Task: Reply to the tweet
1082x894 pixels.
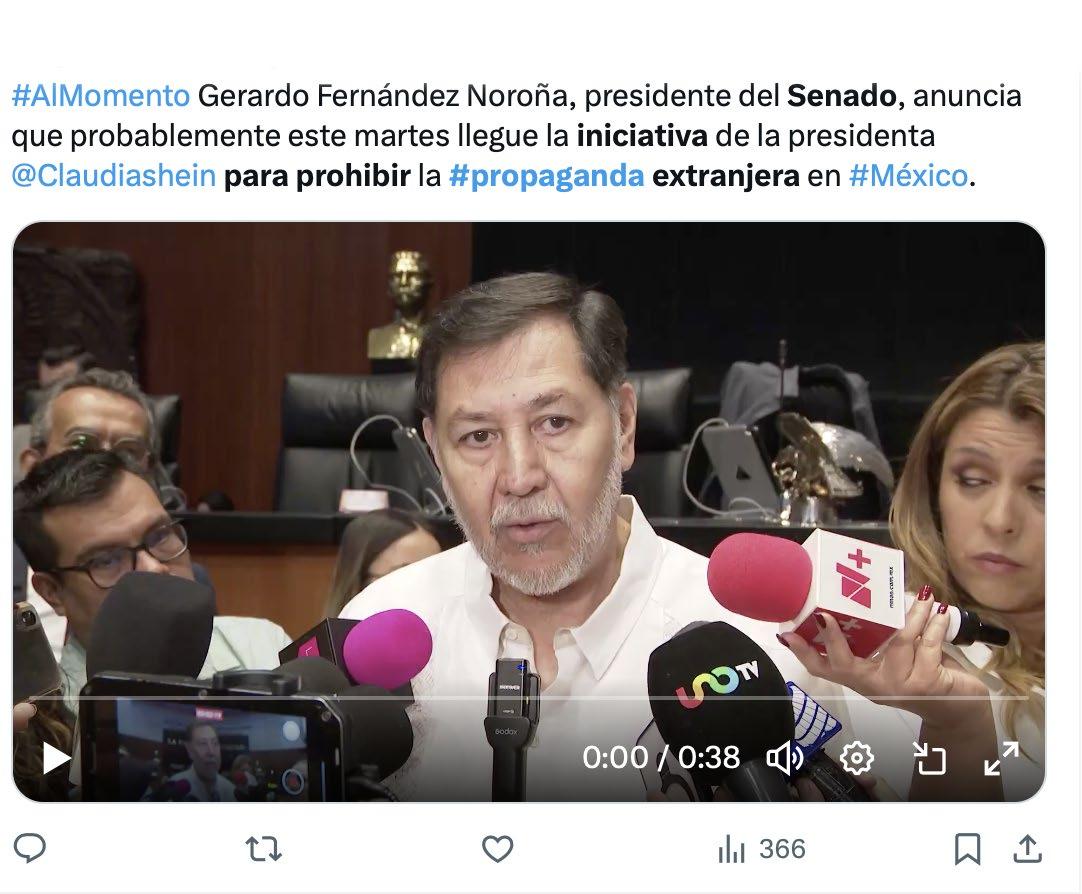Action: click(30, 848)
